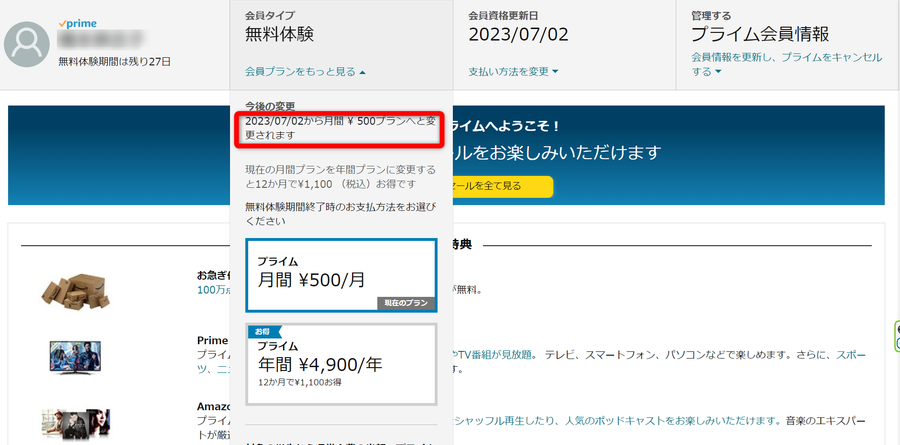Click the 現在のプラン badge on monthly card
Screen dimensions: 900x445
[x=406, y=304]
